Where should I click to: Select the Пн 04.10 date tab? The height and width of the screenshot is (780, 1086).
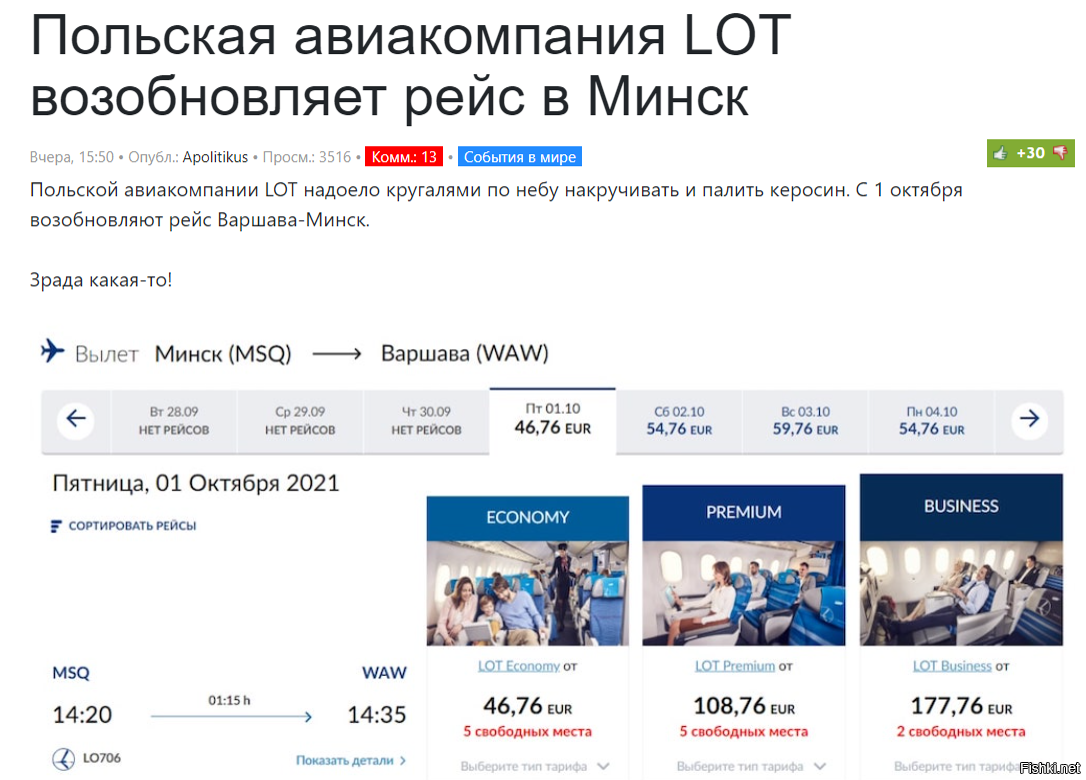pyautogui.click(x=931, y=420)
